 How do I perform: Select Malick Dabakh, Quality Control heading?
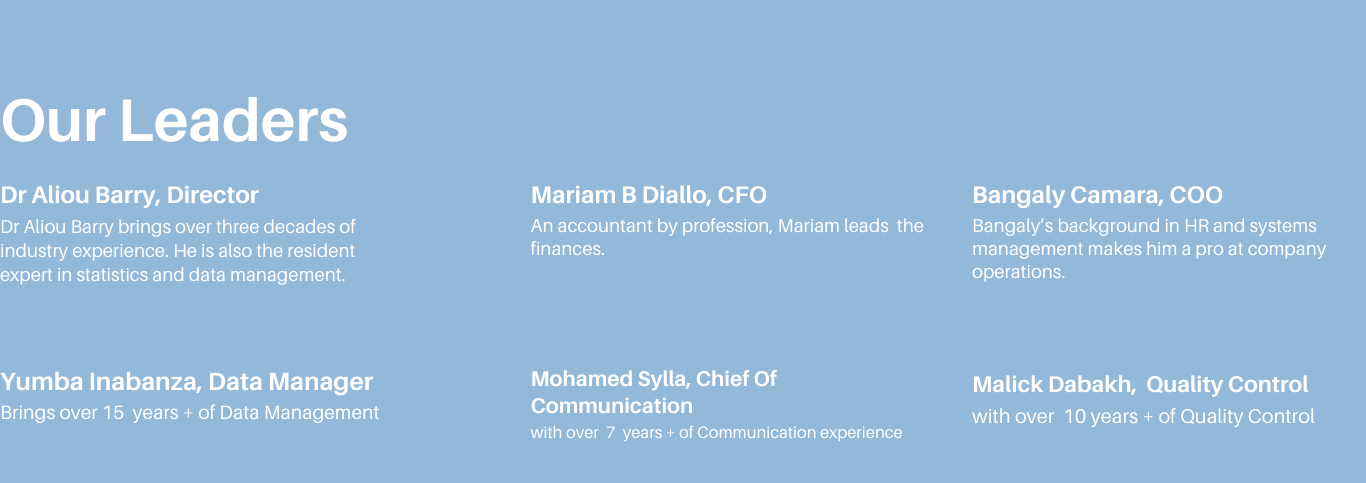tap(1140, 384)
